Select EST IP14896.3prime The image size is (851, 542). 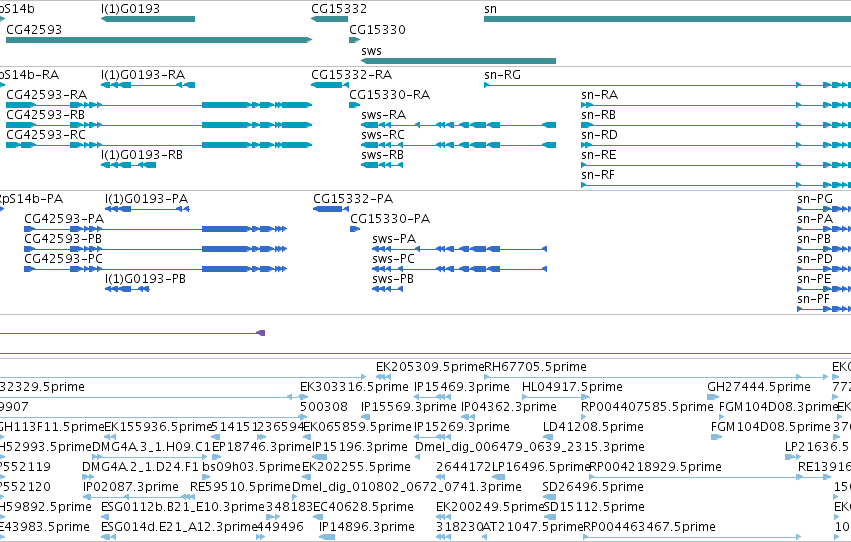(x=366, y=527)
